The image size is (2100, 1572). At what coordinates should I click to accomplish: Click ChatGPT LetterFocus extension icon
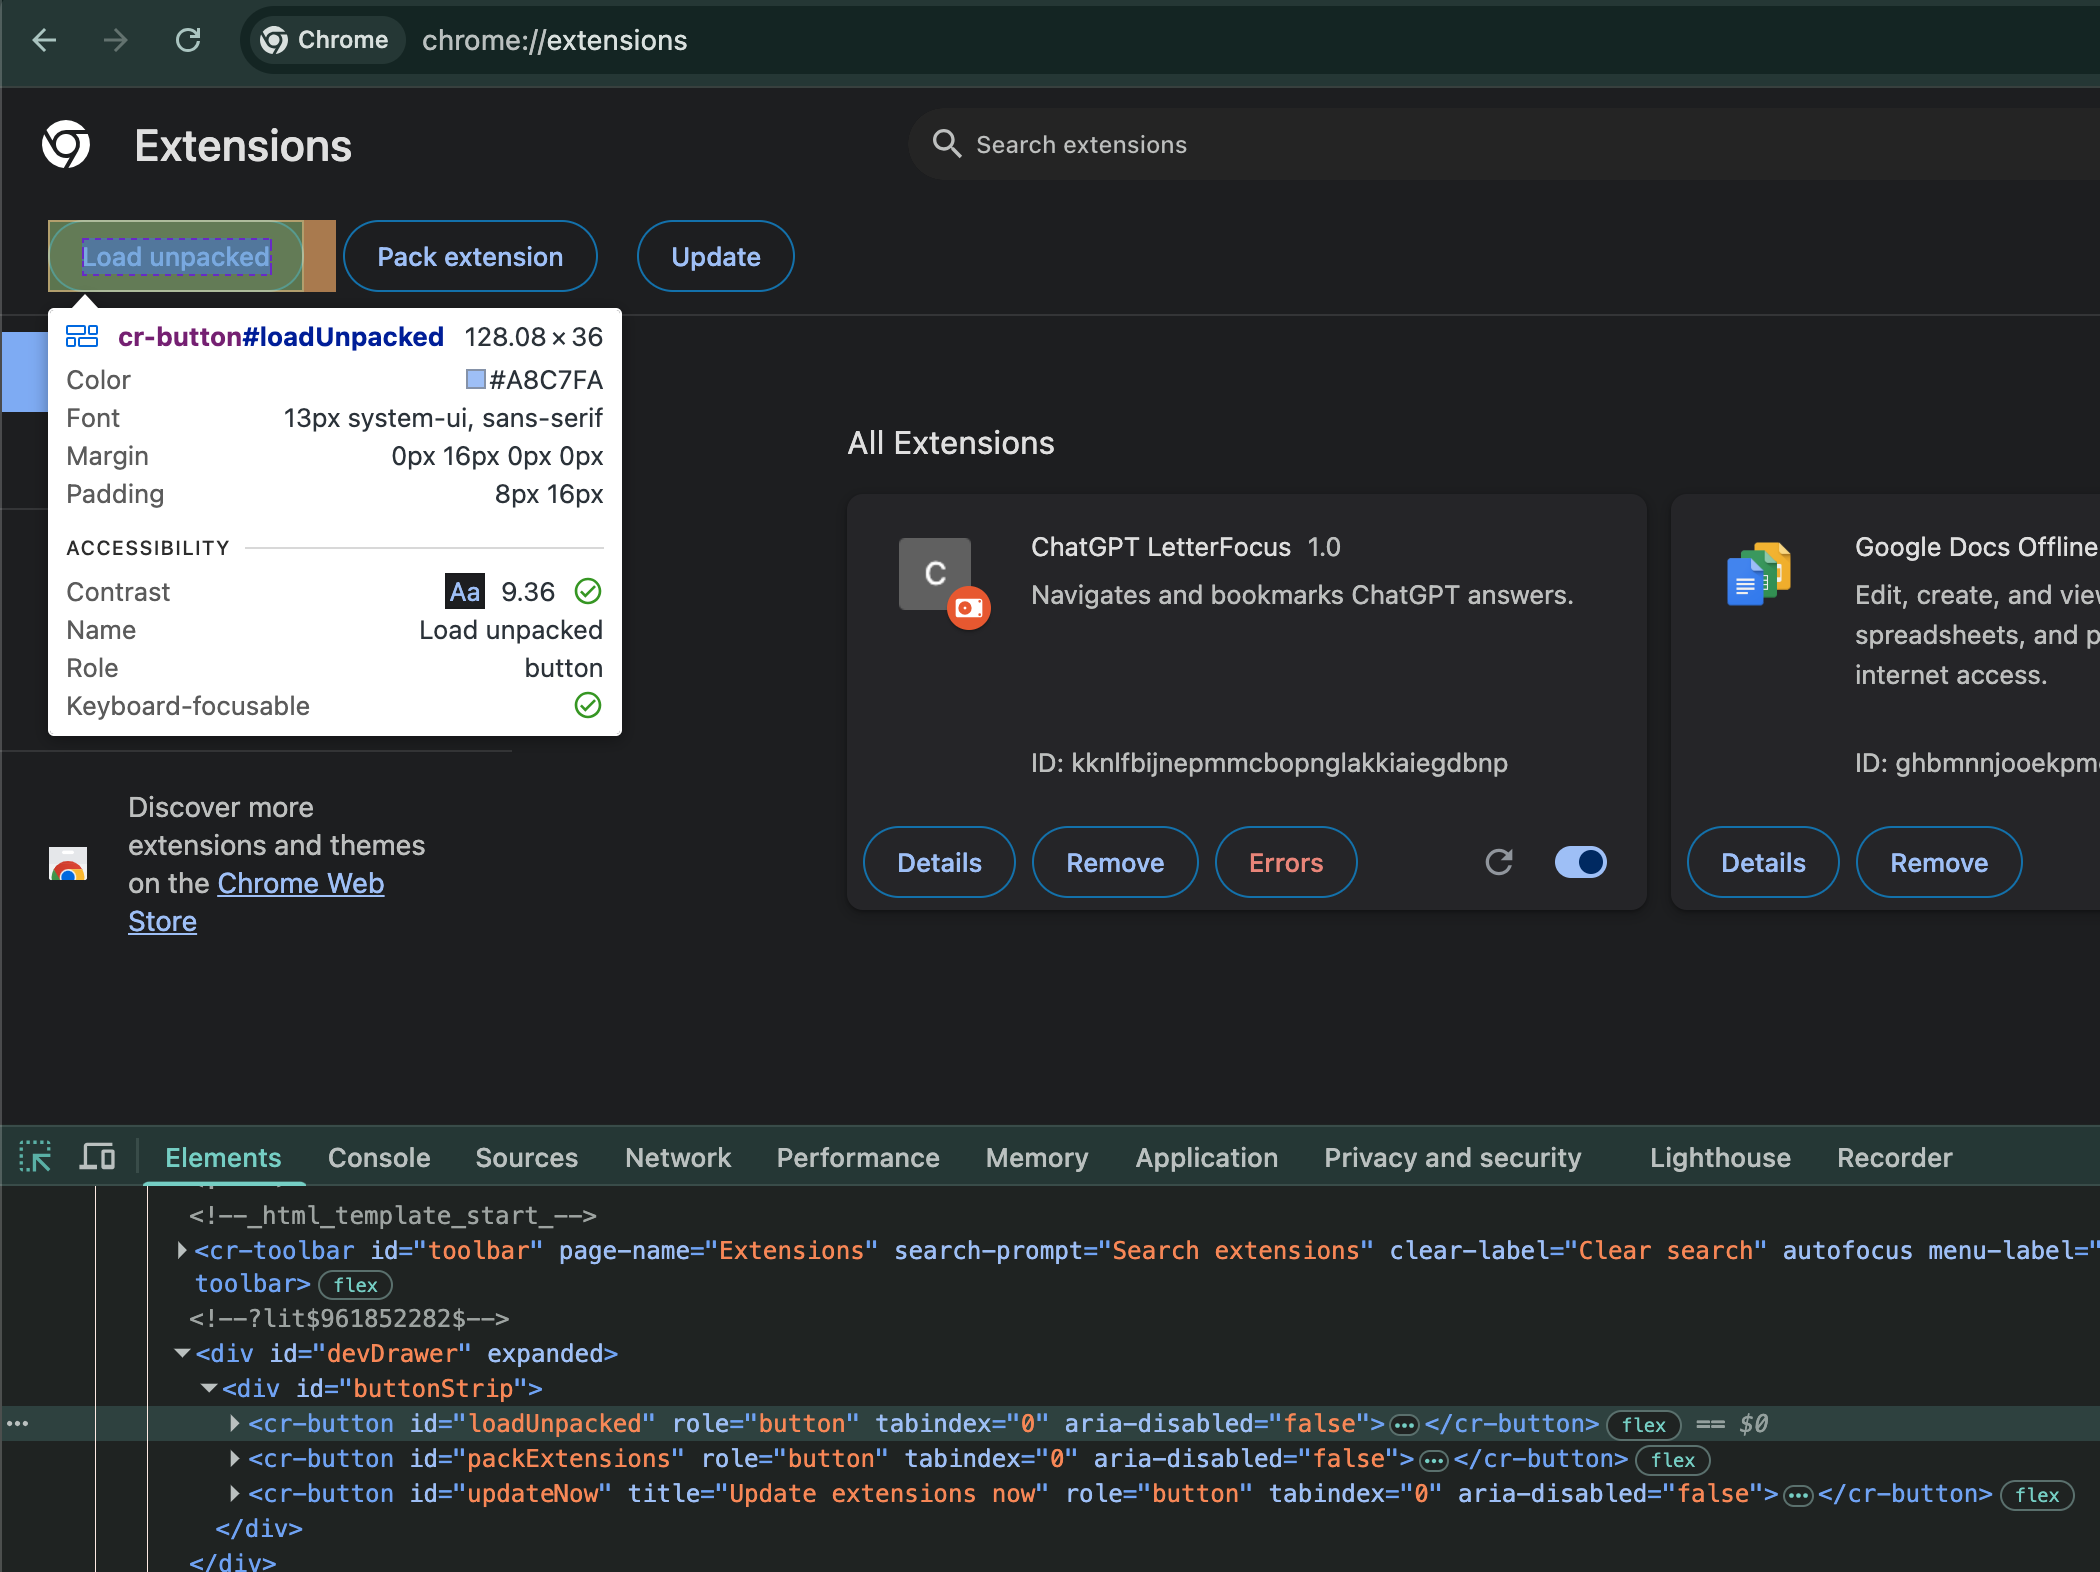click(935, 574)
